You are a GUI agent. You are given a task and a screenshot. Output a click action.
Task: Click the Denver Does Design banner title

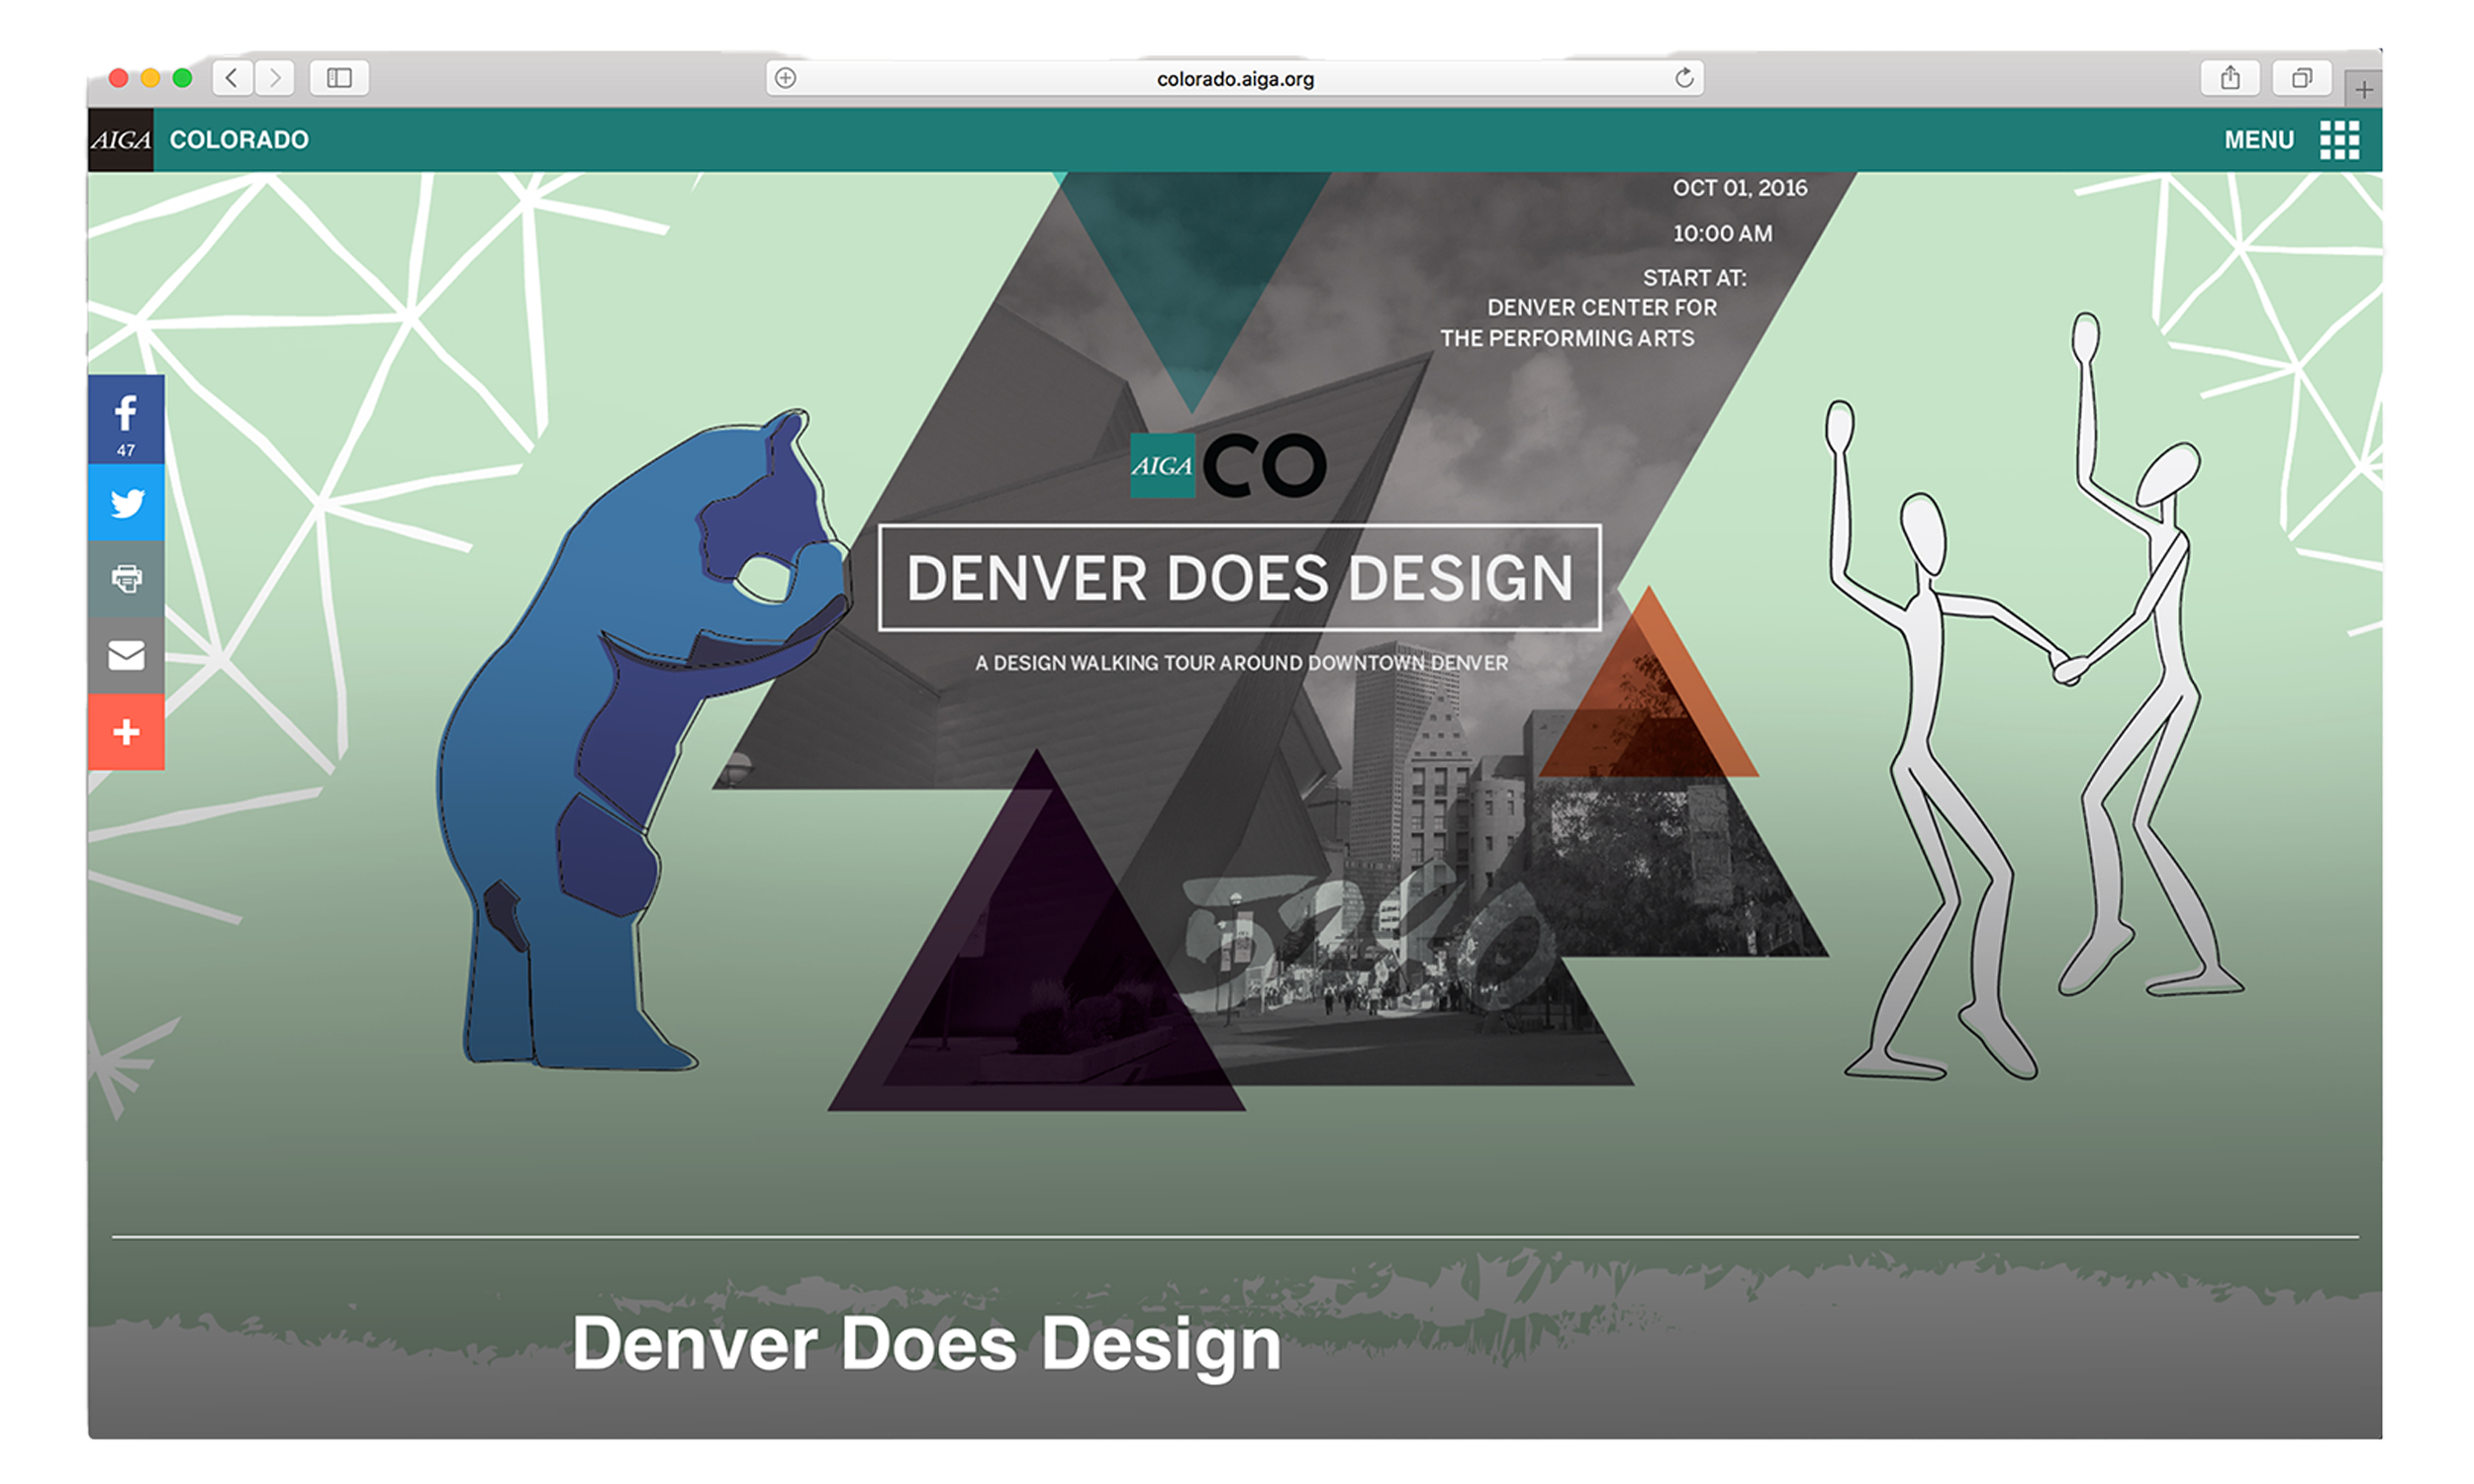click(x=1240, y=578)
